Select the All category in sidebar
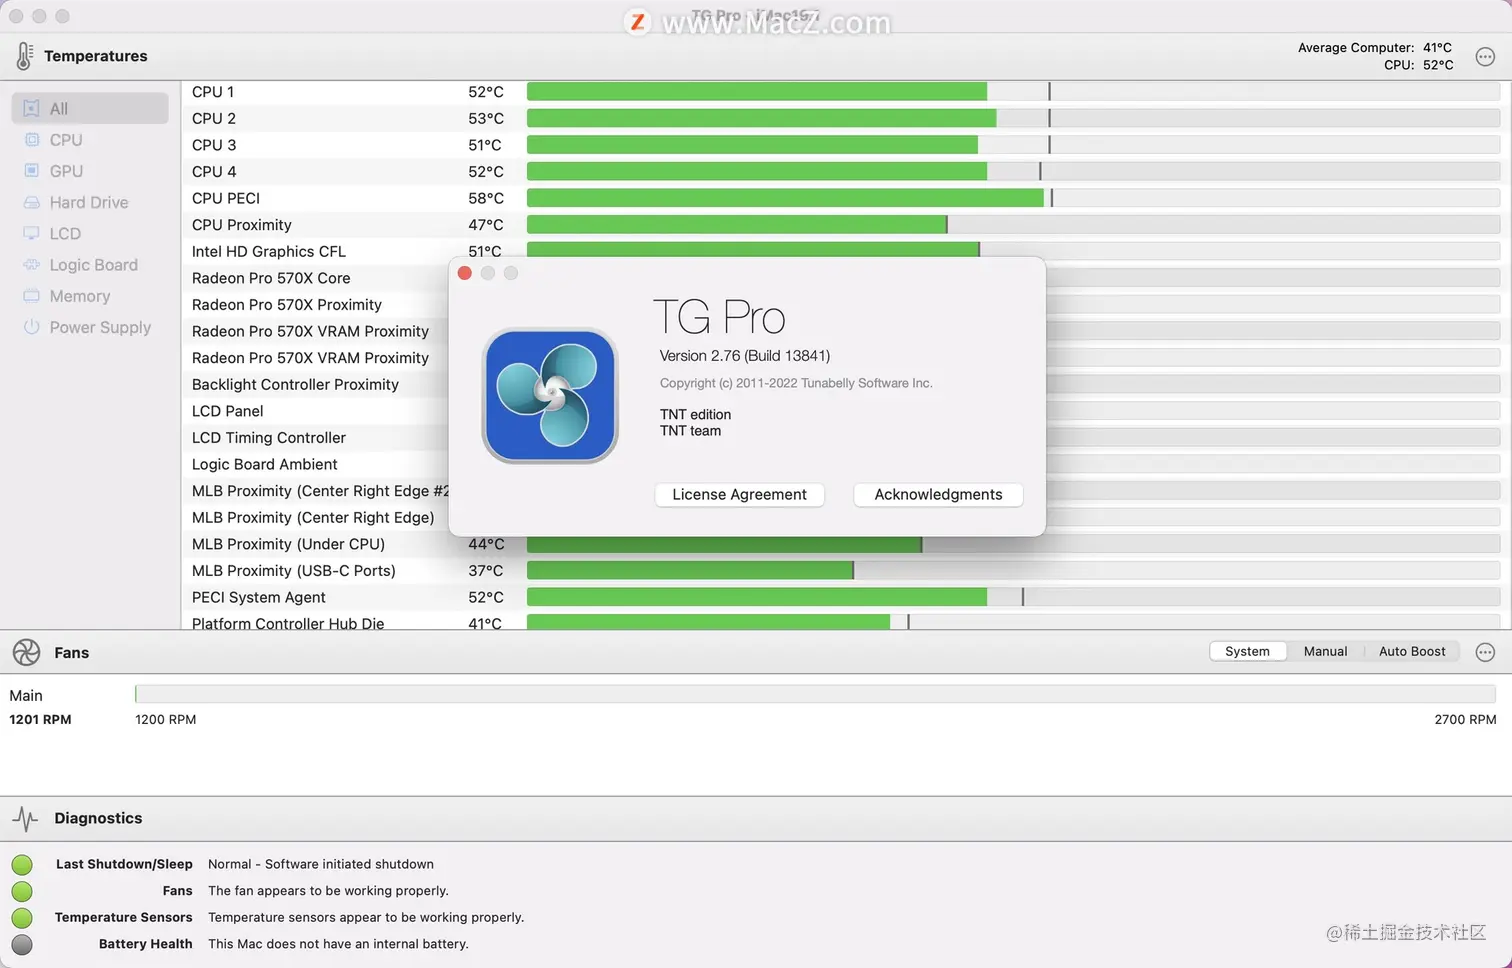 coord(90,108)
